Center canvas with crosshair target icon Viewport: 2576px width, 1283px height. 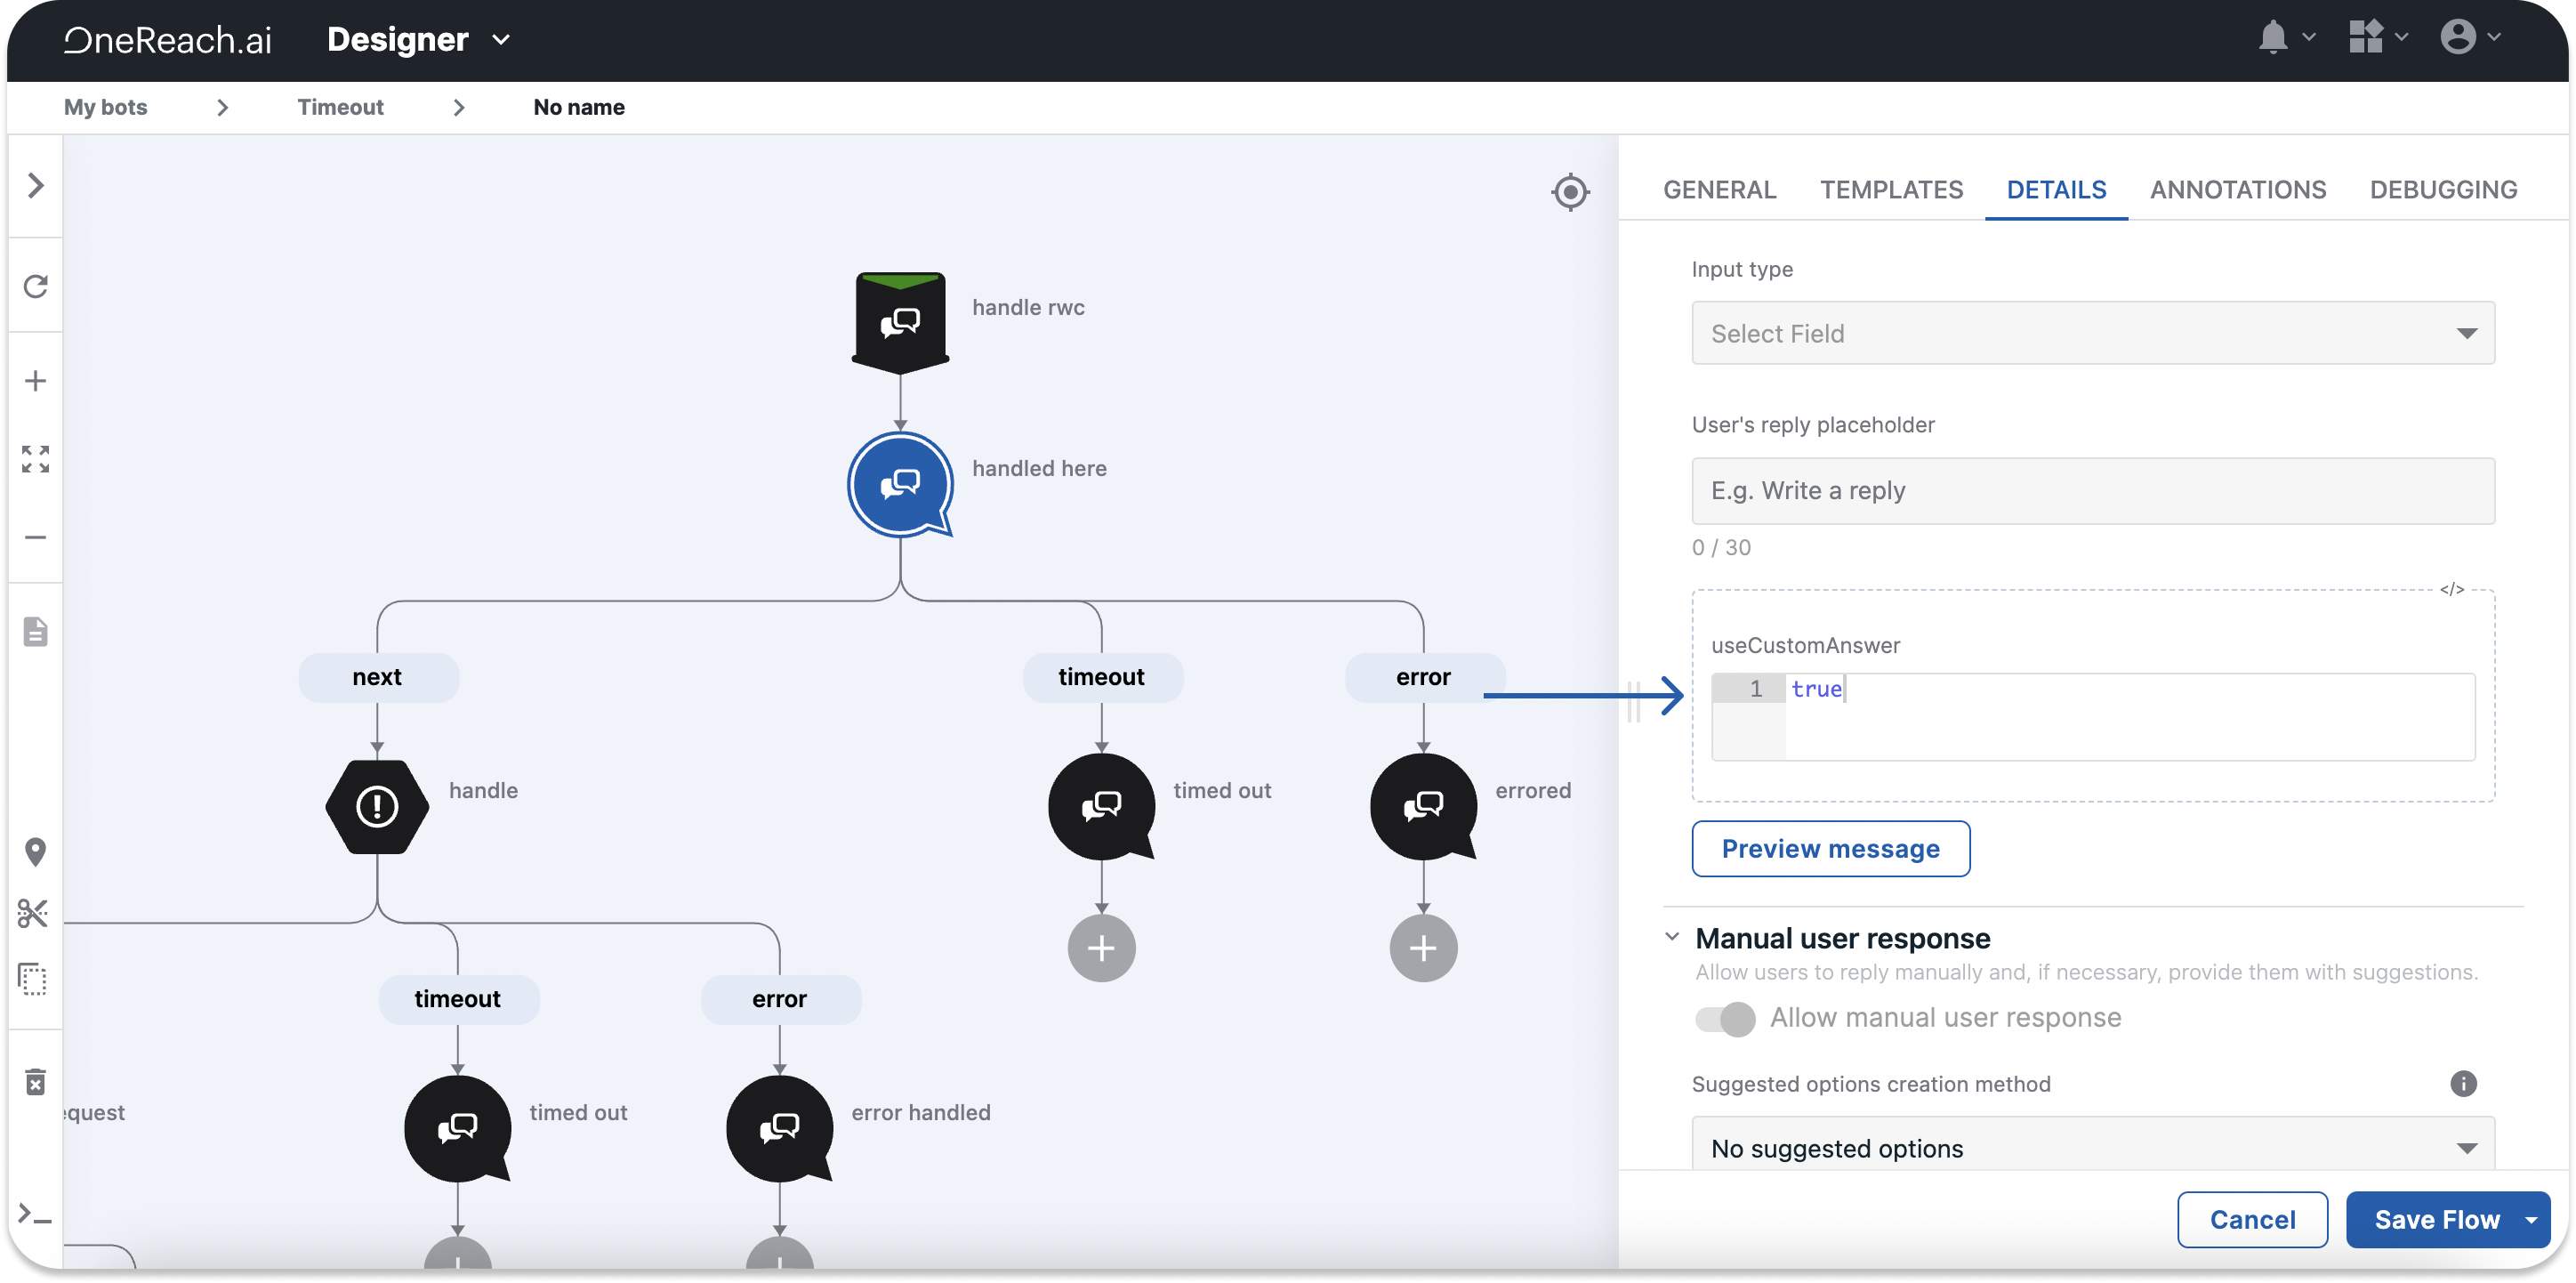(1570, 191)
